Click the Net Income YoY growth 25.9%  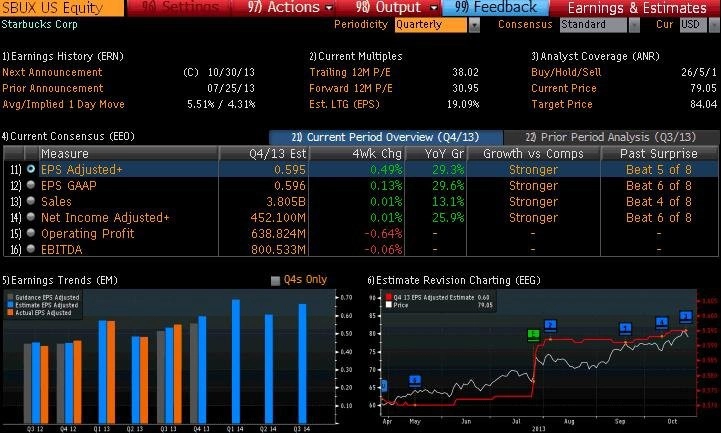tap(448, 217)
